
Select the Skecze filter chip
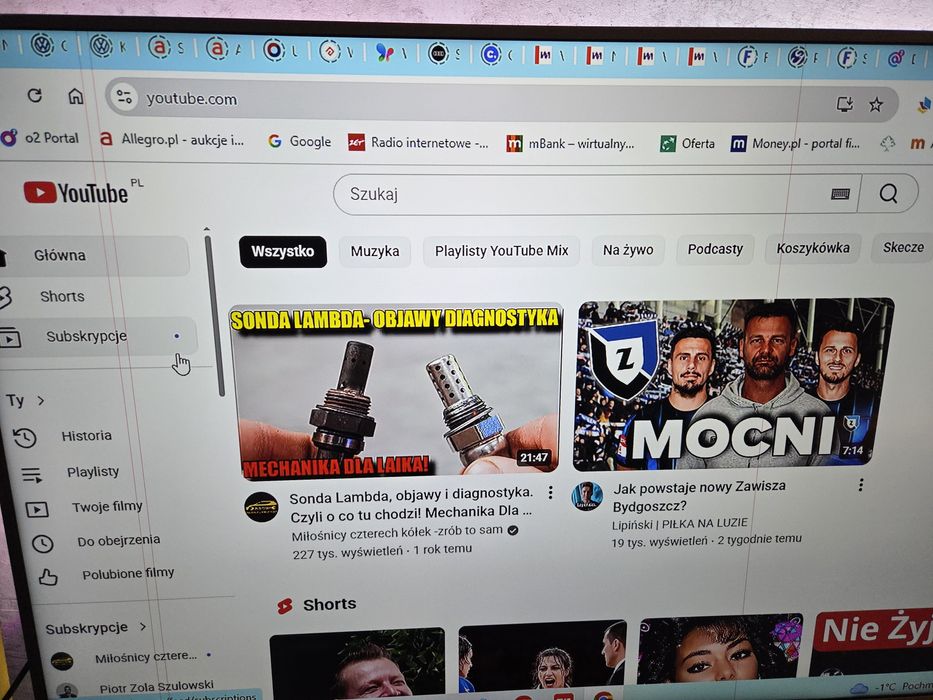(x=903, y=247)
